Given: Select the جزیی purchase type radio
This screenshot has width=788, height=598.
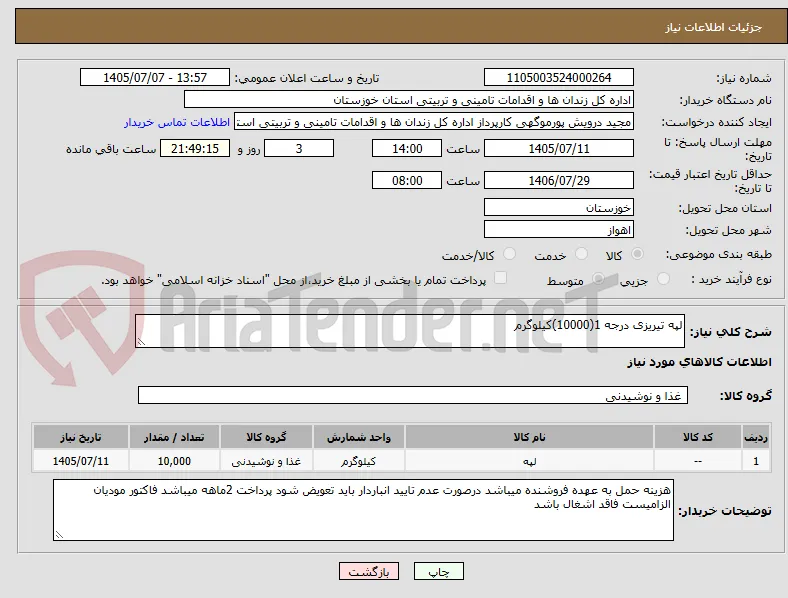Looking at the screenshot, I should [x=663, y=278].
